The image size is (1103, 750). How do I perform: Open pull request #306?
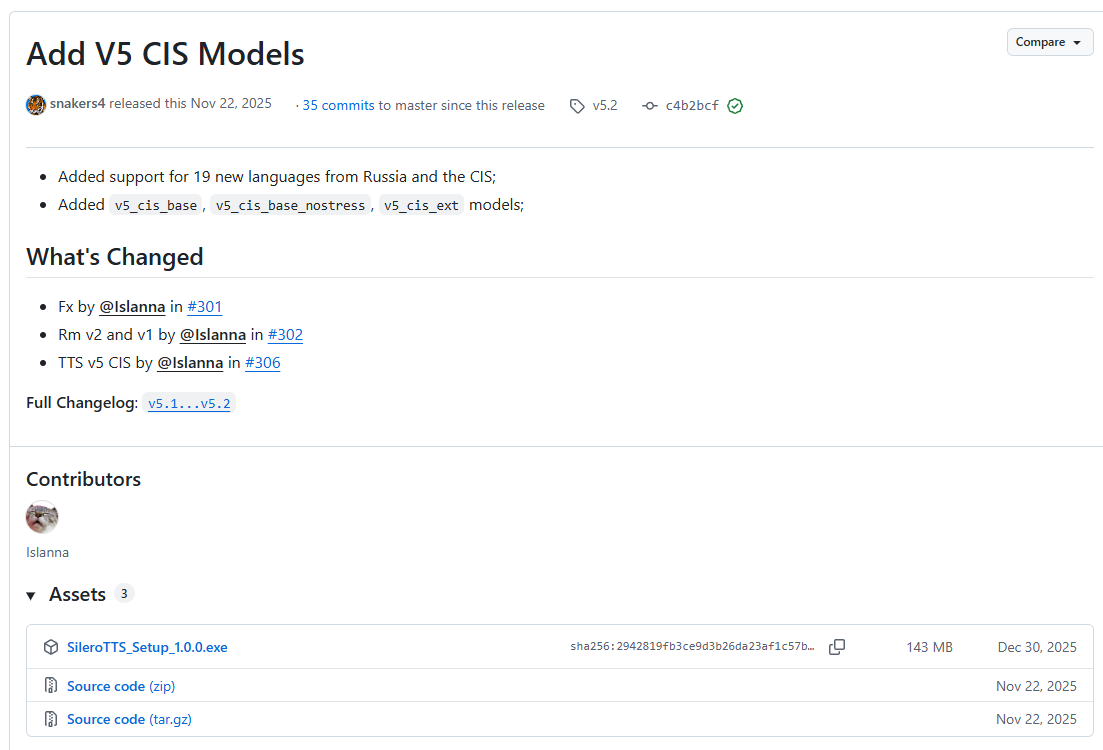tap(262, 363)
